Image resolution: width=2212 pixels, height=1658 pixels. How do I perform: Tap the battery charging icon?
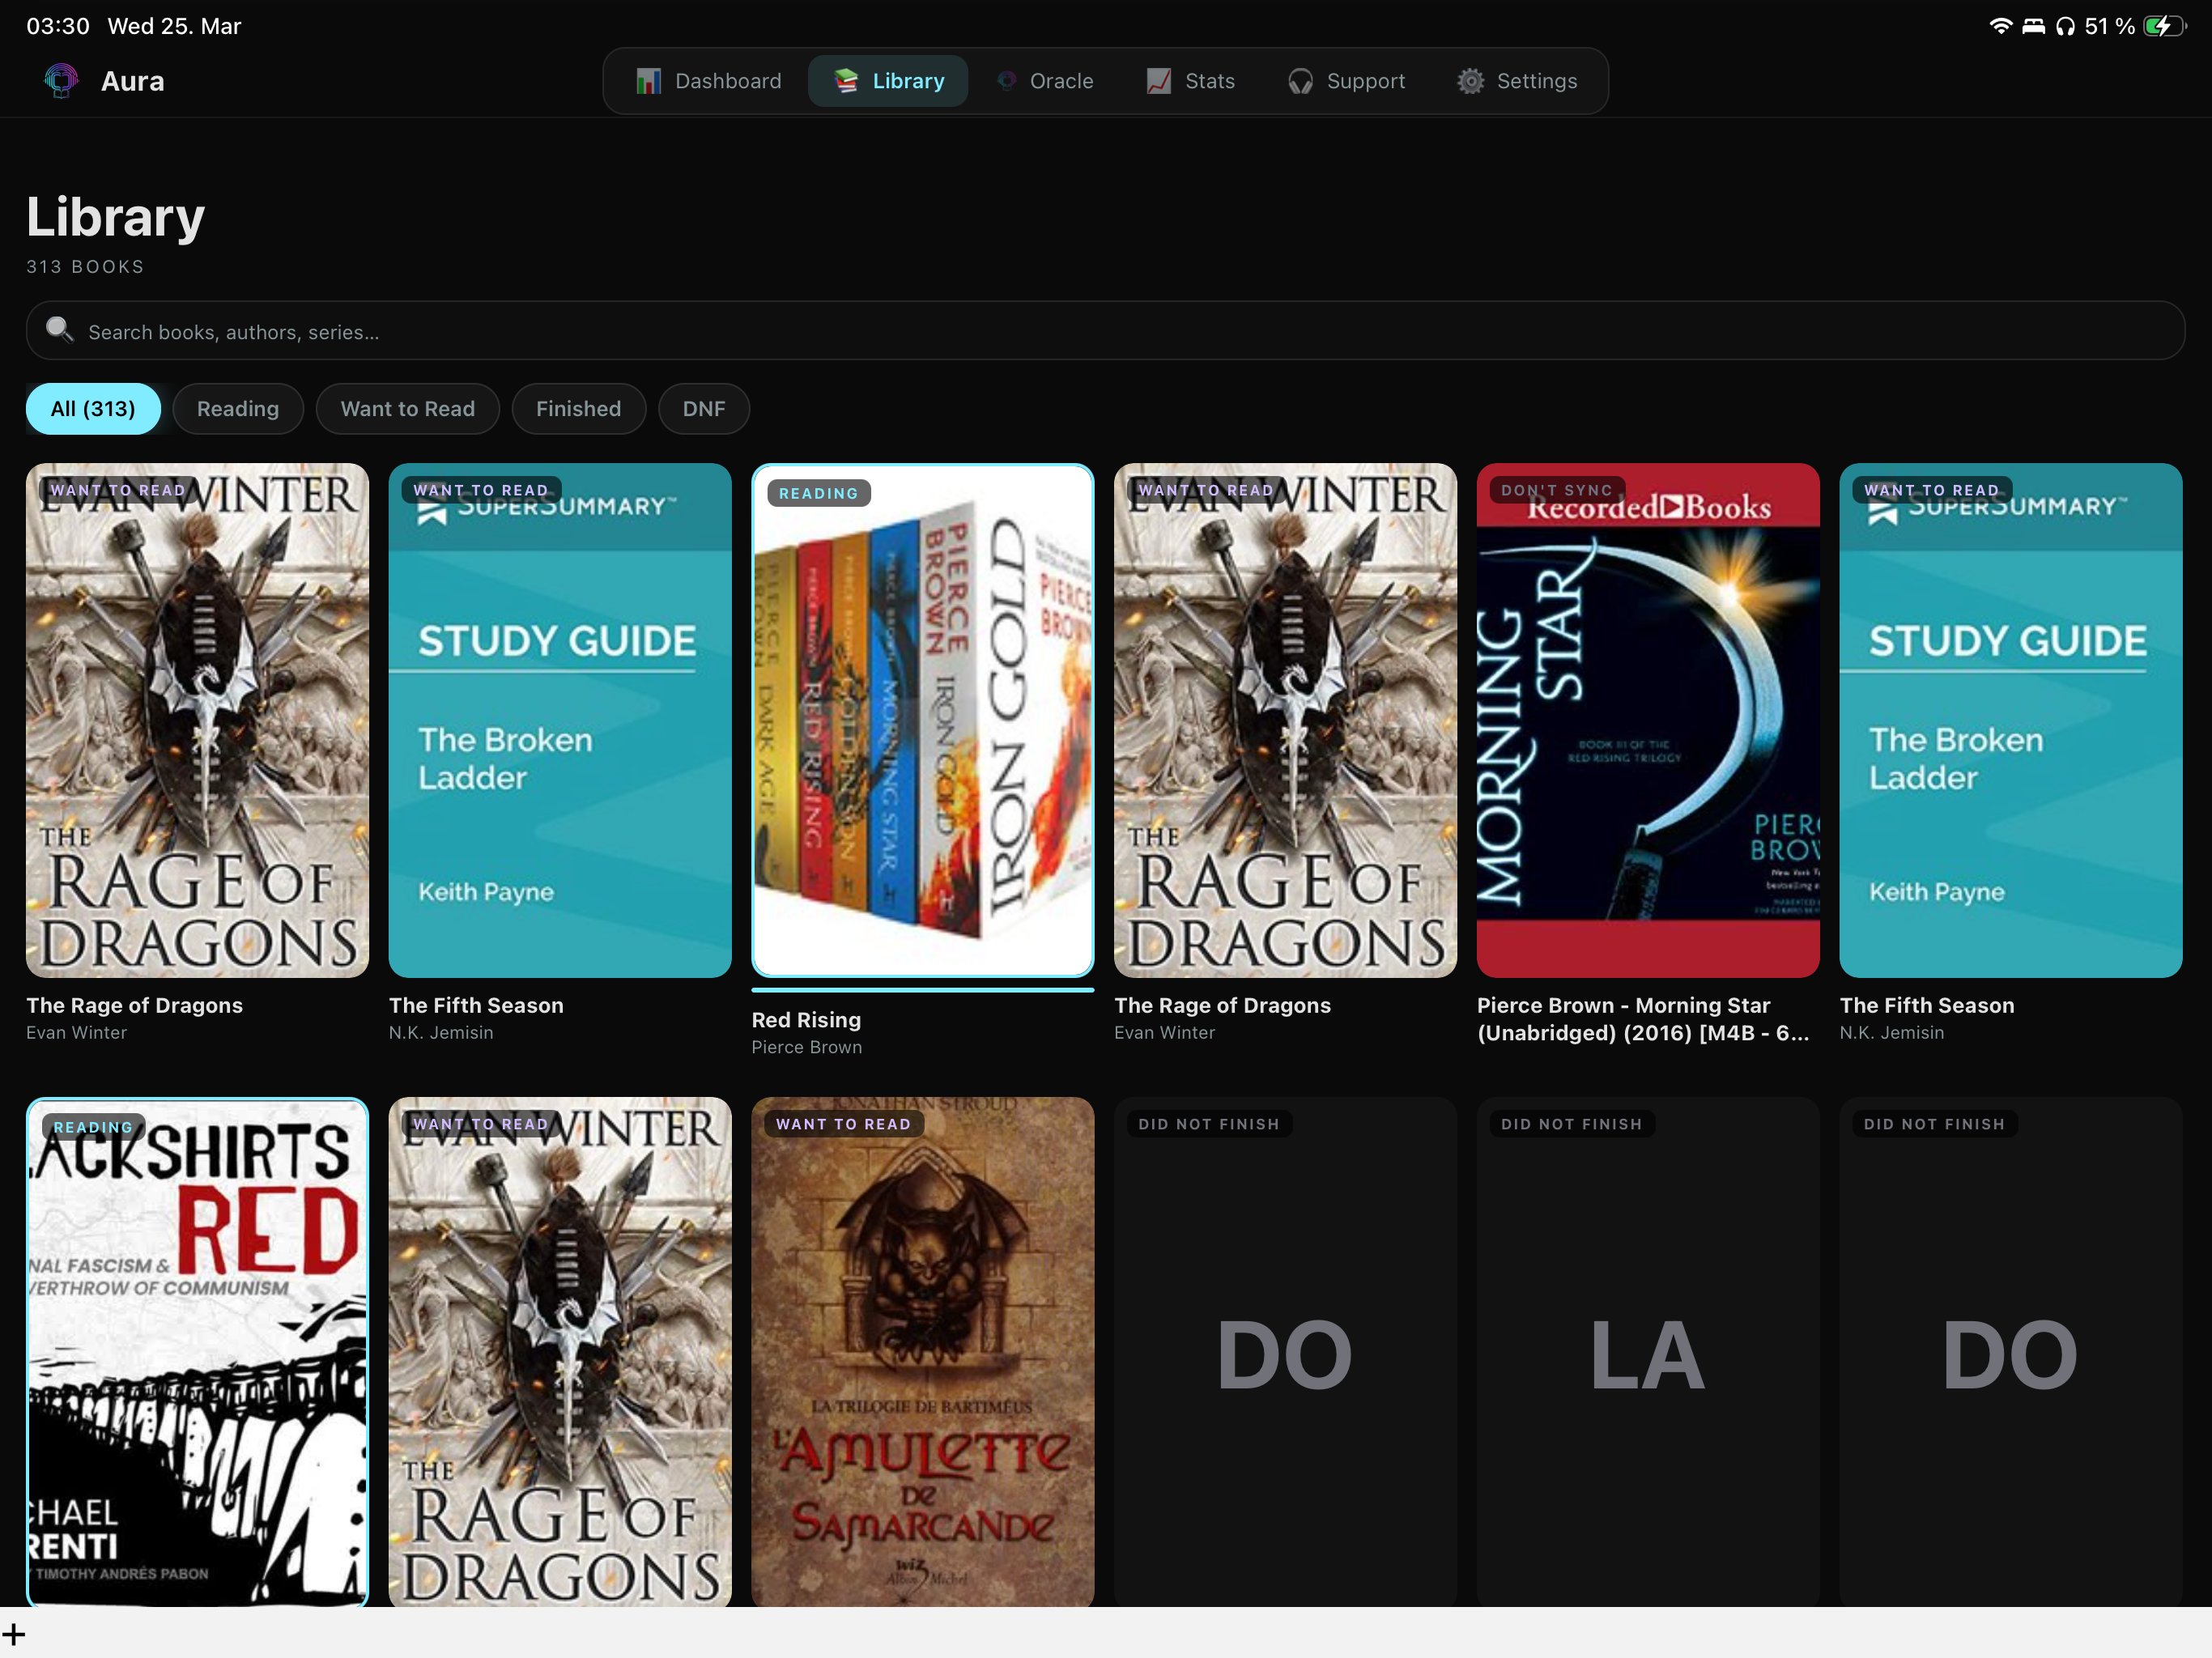pyautogui.click(x=2164, y=26)
